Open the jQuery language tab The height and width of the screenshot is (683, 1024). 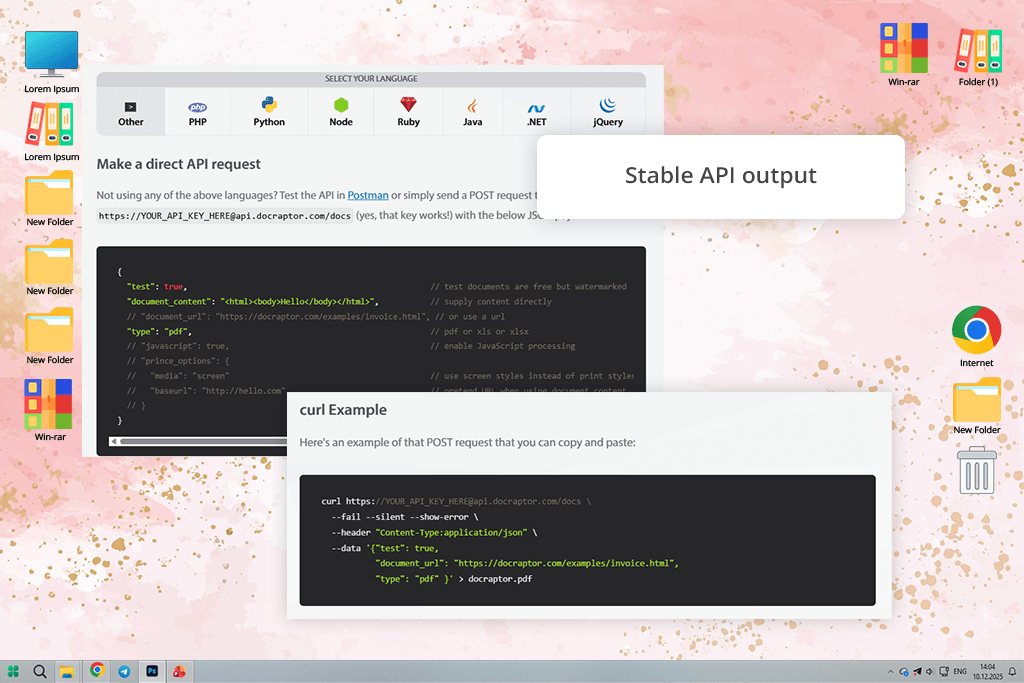point(608,112)
